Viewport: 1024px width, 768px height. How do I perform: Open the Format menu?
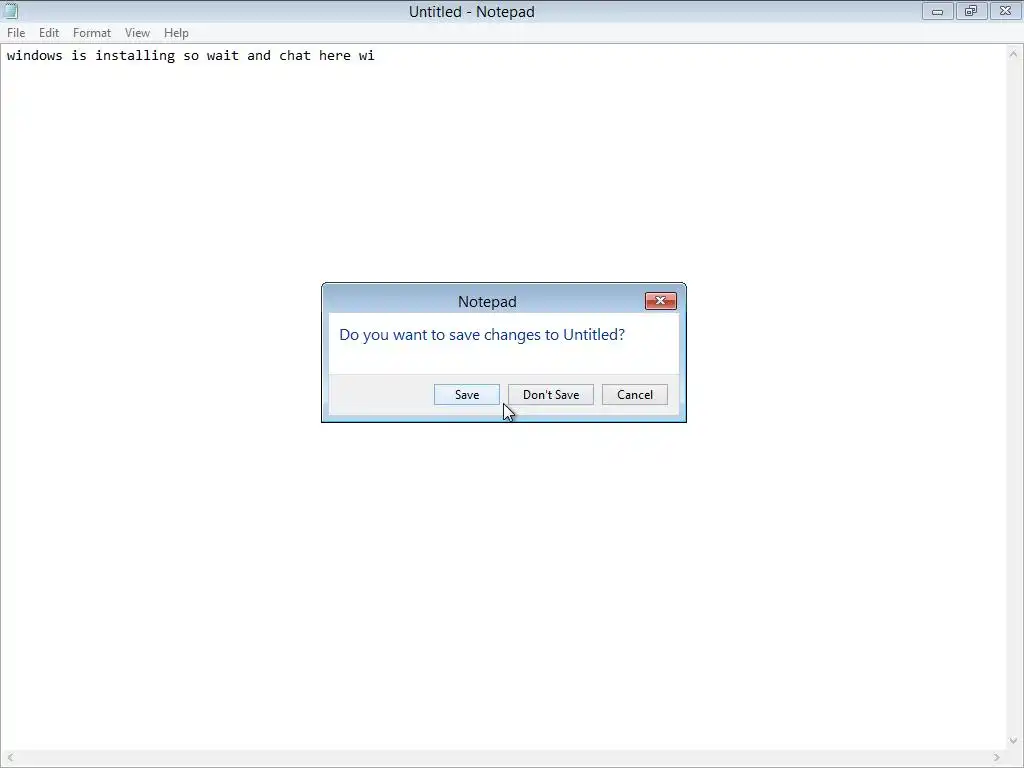coord(91,33)
